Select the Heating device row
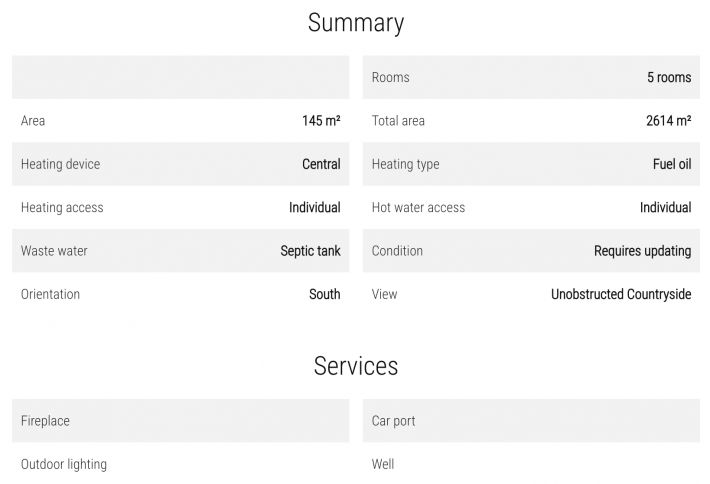This screenshot has height=484, width=710. point(181,164)
